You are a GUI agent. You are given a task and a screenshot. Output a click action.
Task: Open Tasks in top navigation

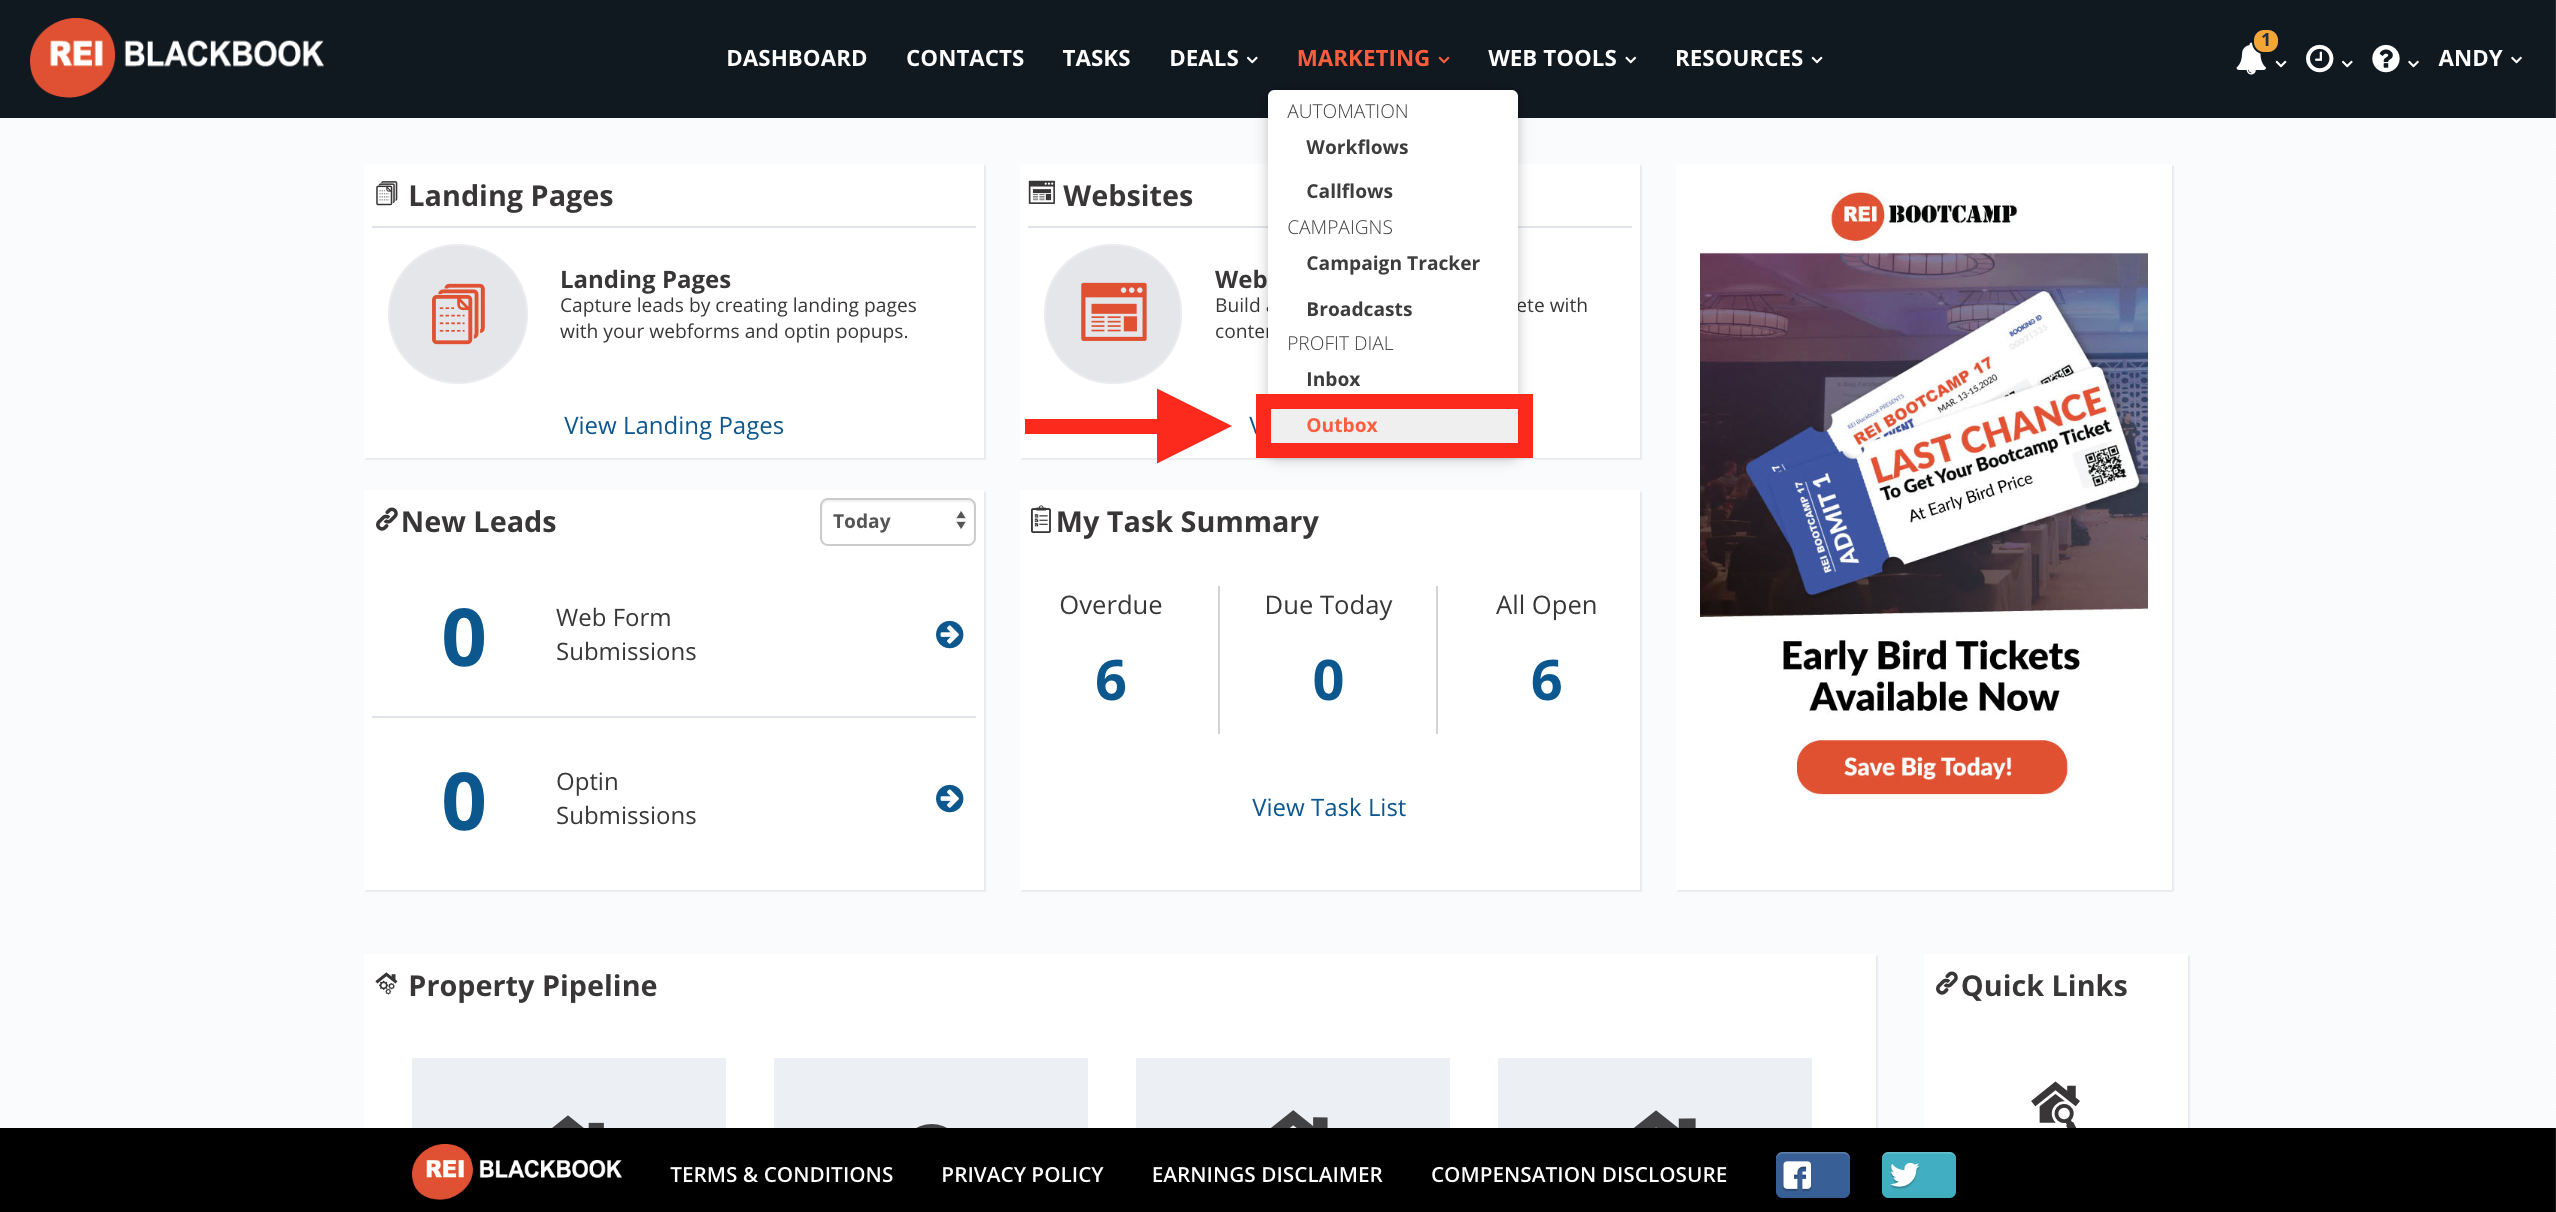(1096, 58)
